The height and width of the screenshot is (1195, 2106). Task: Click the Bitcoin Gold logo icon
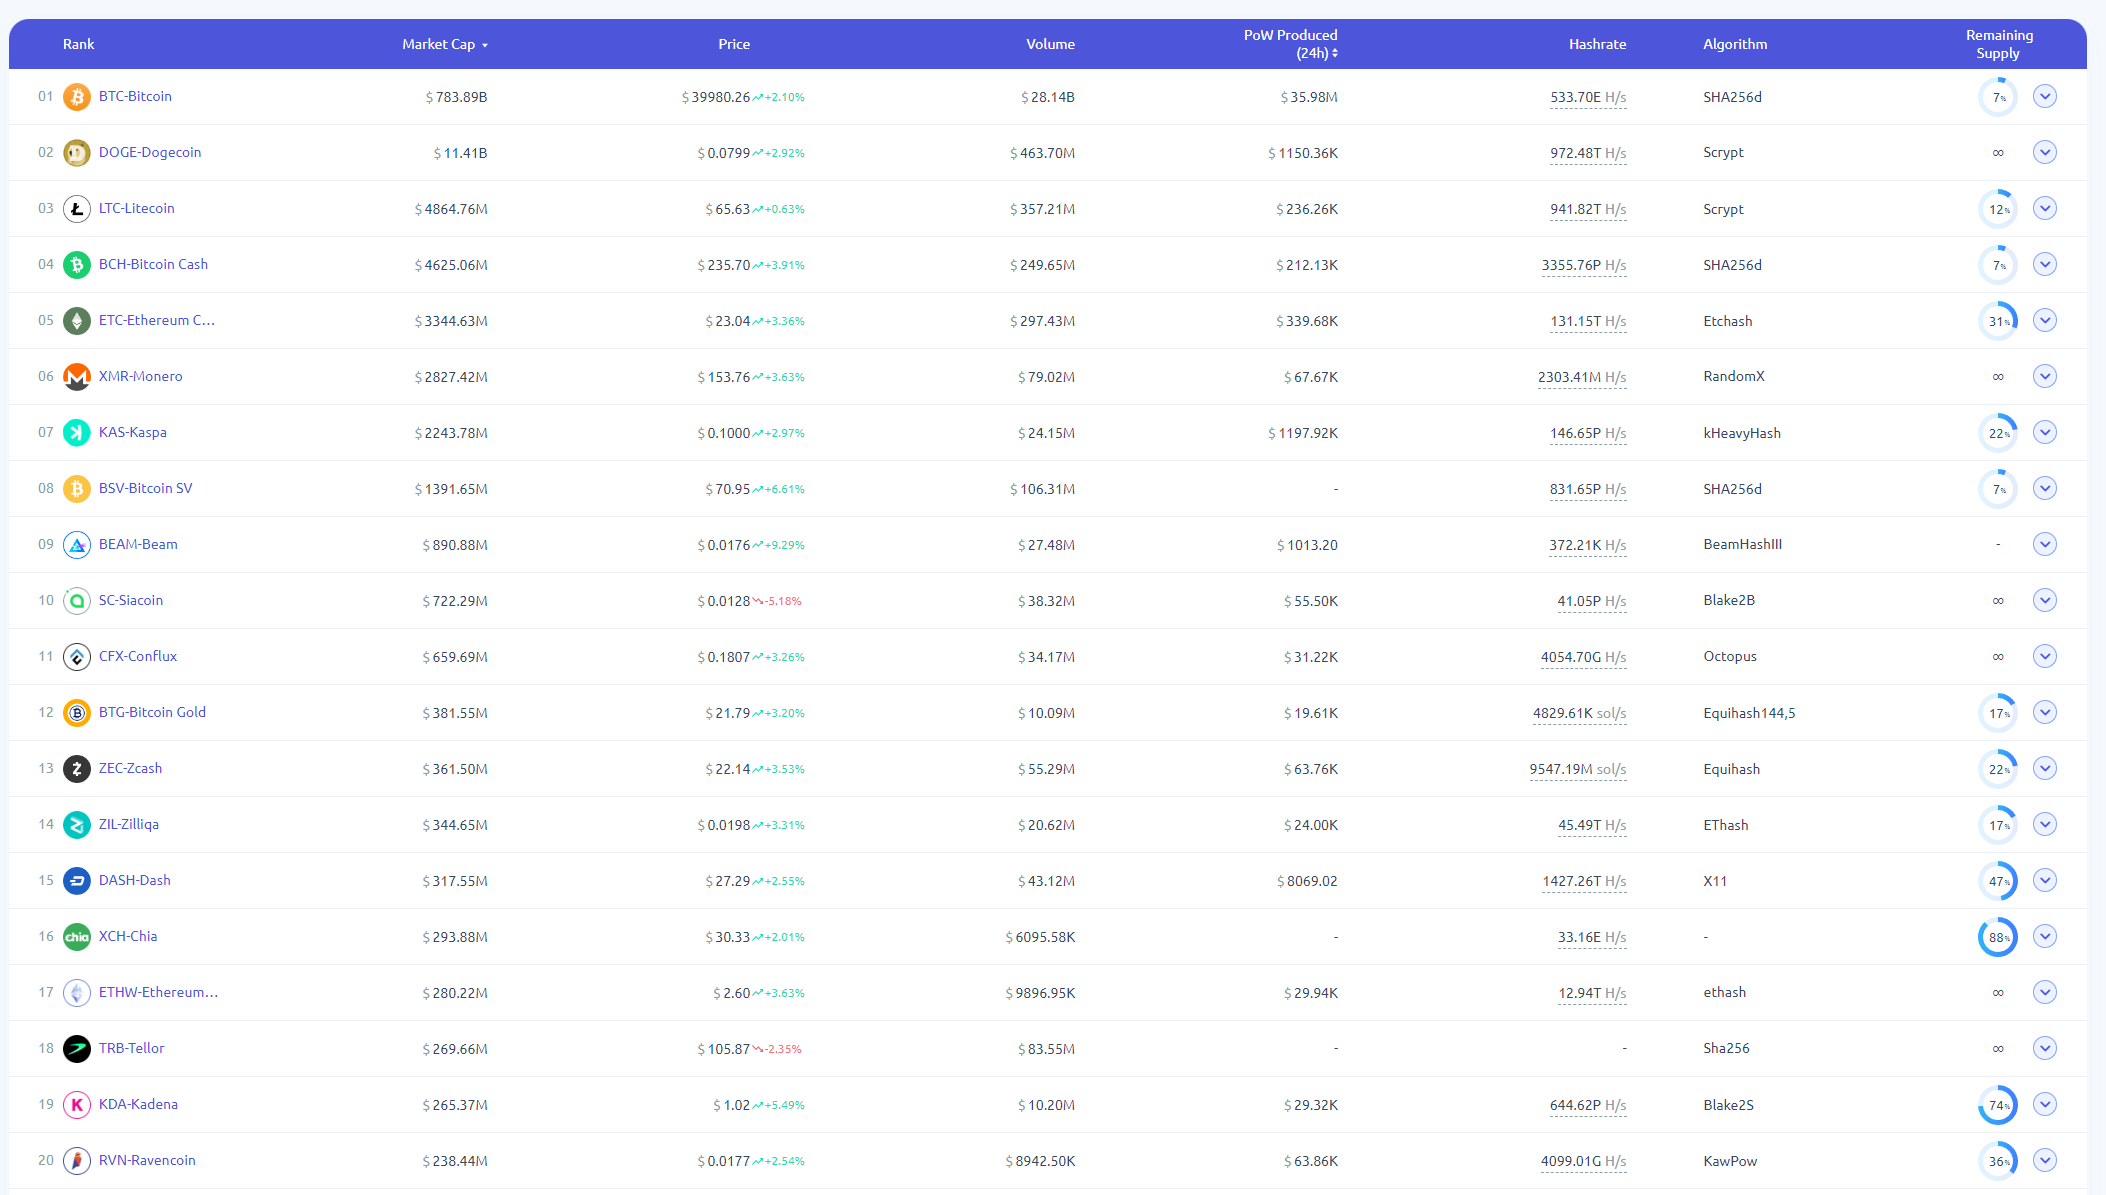pyautogui.click(x=77, y=713)
